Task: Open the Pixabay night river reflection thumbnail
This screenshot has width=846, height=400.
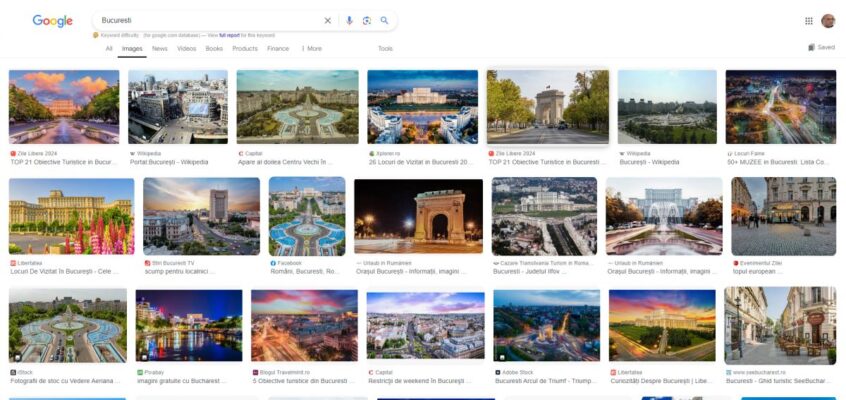Action: coord(189,326)
